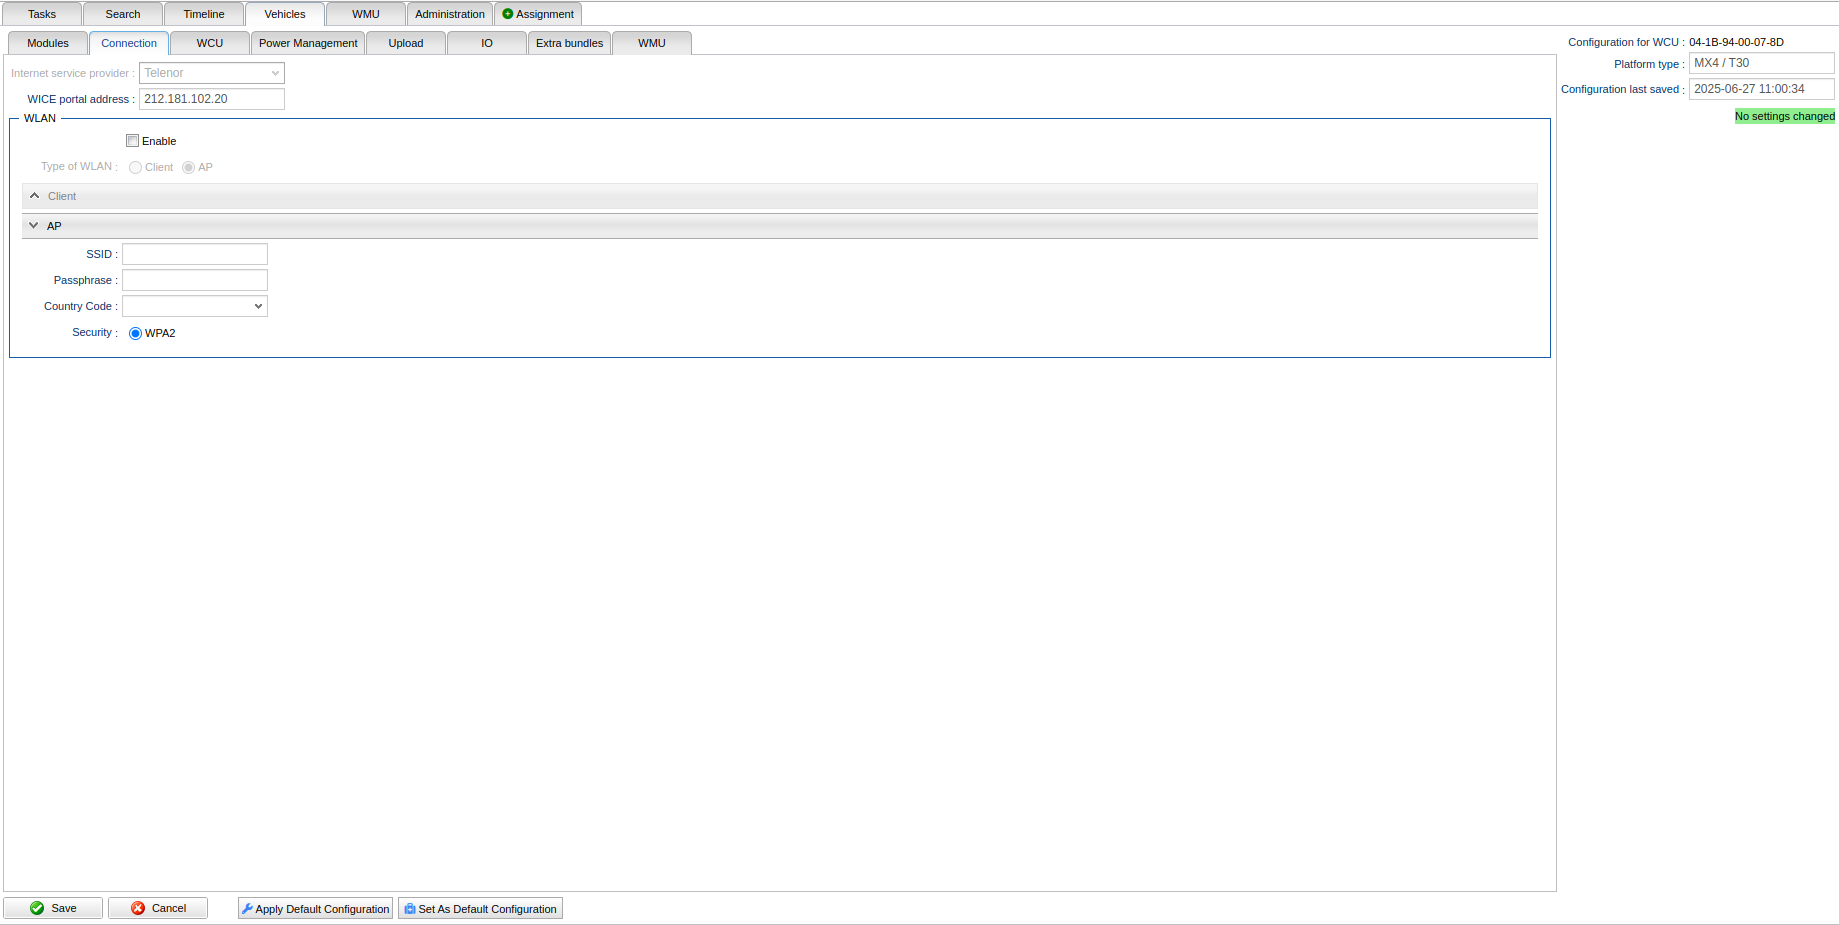1839x925 pixels.
Task: Open the Timeline top tab
Action: [204, 14]
